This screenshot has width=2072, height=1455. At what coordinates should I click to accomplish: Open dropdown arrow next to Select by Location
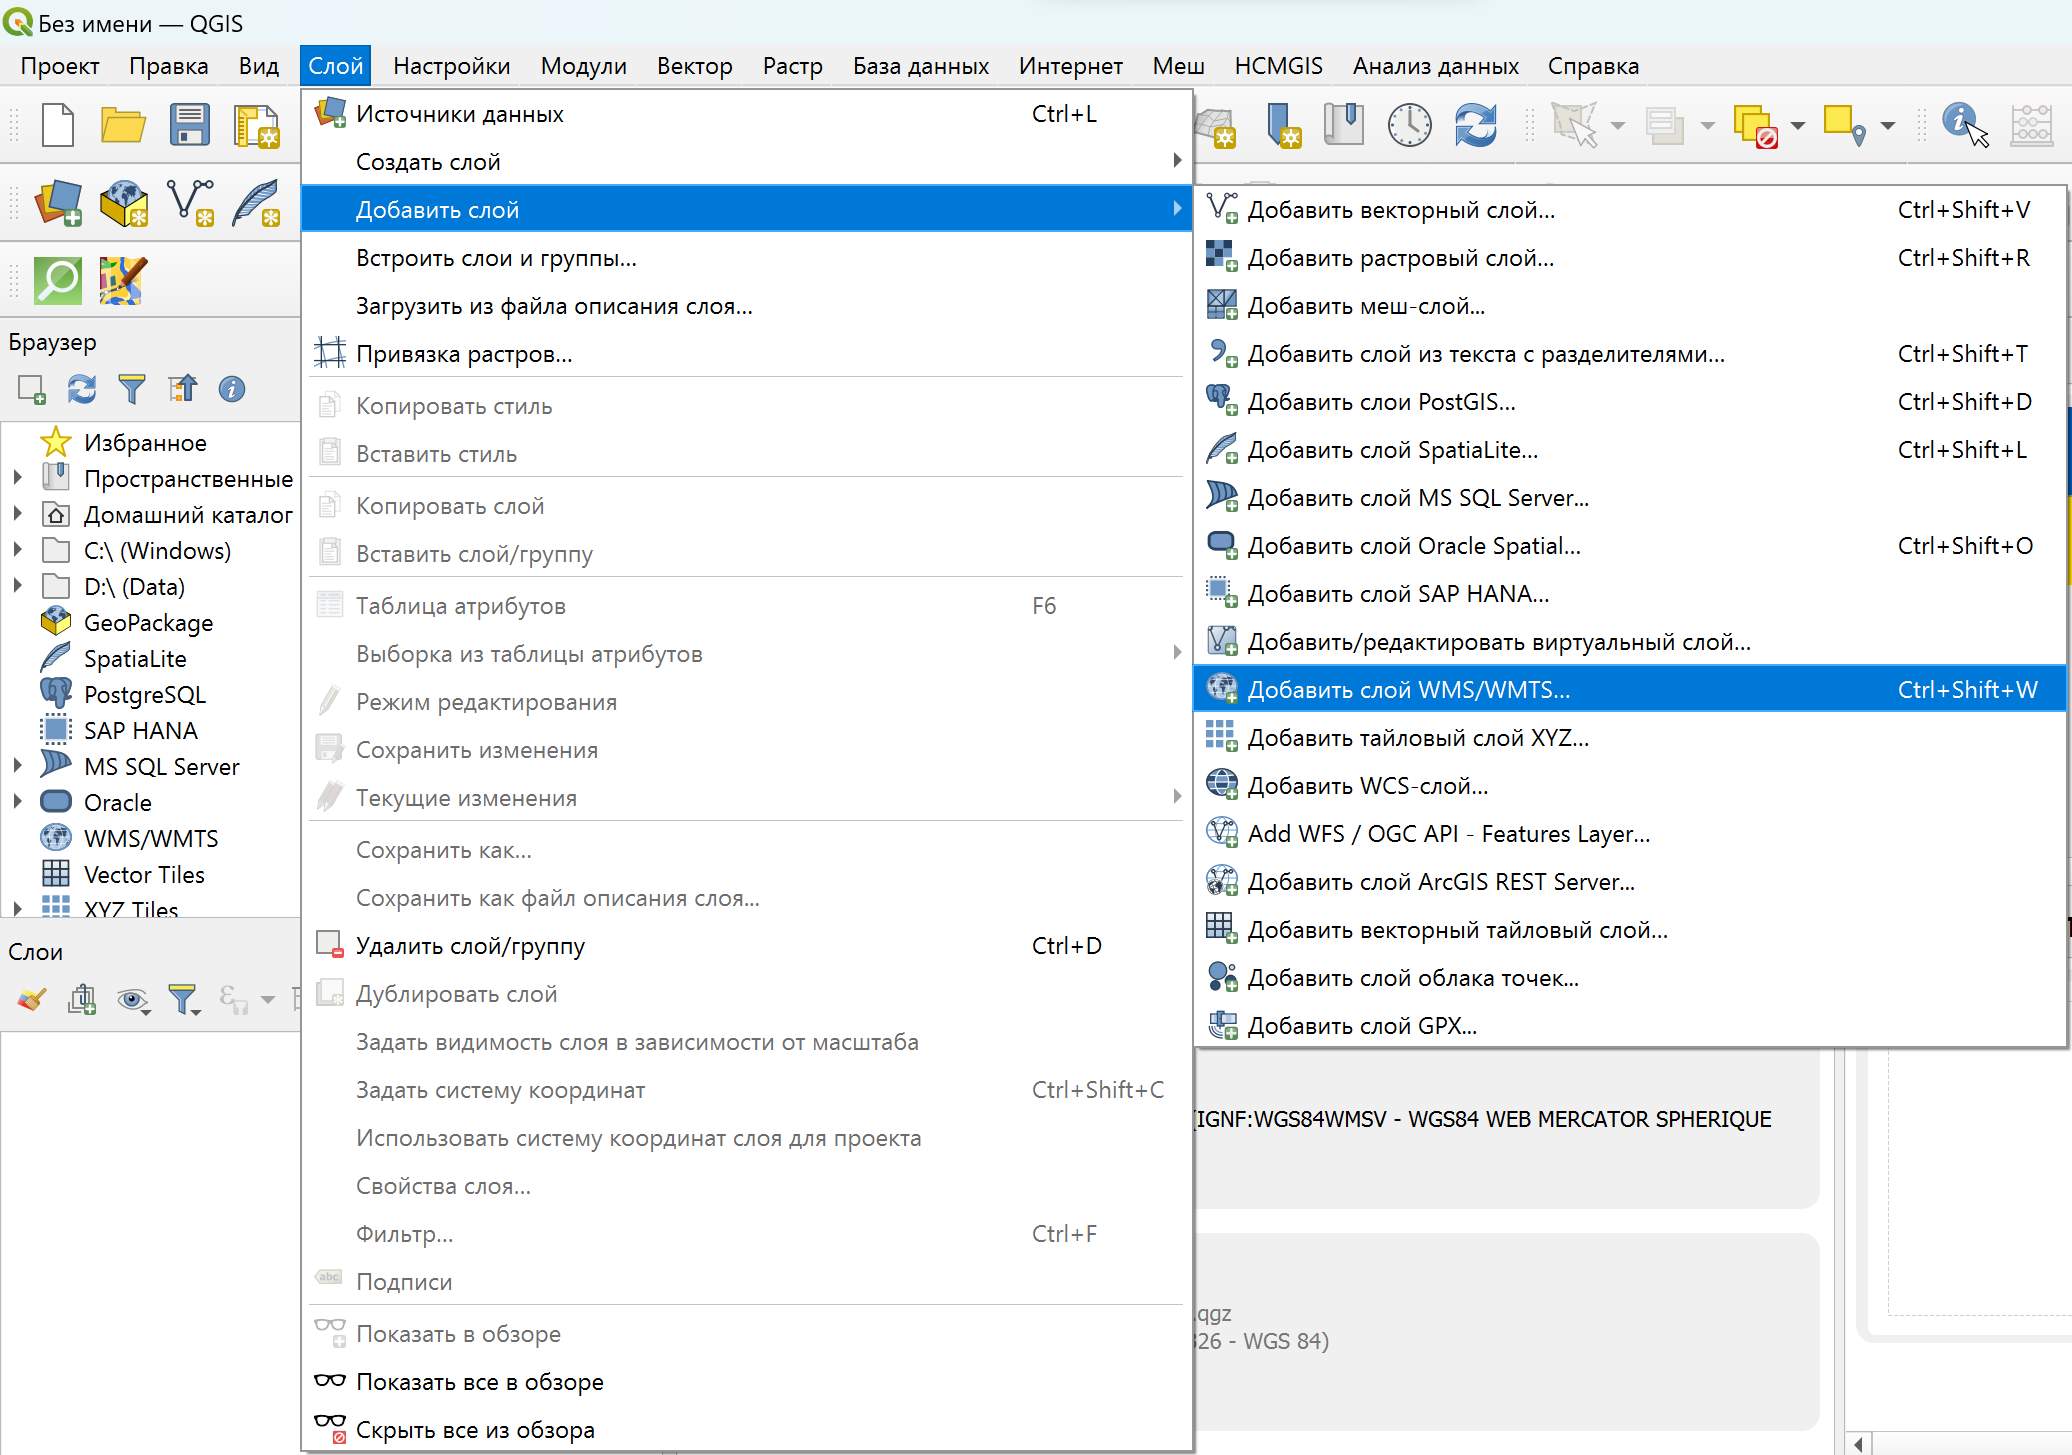pyautogui.click(x=1887, y=126)
